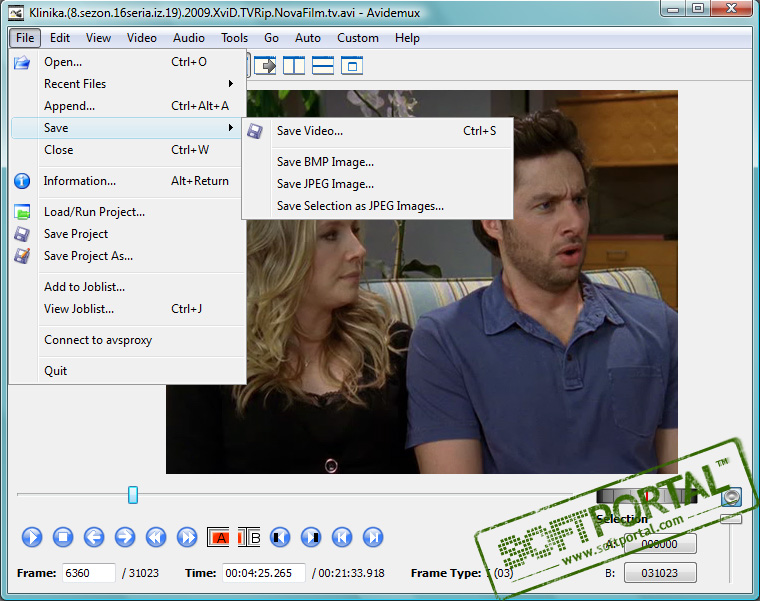
Task: Open Information... dialog entry
Action: pyautogui.click(x=127, y=181)
